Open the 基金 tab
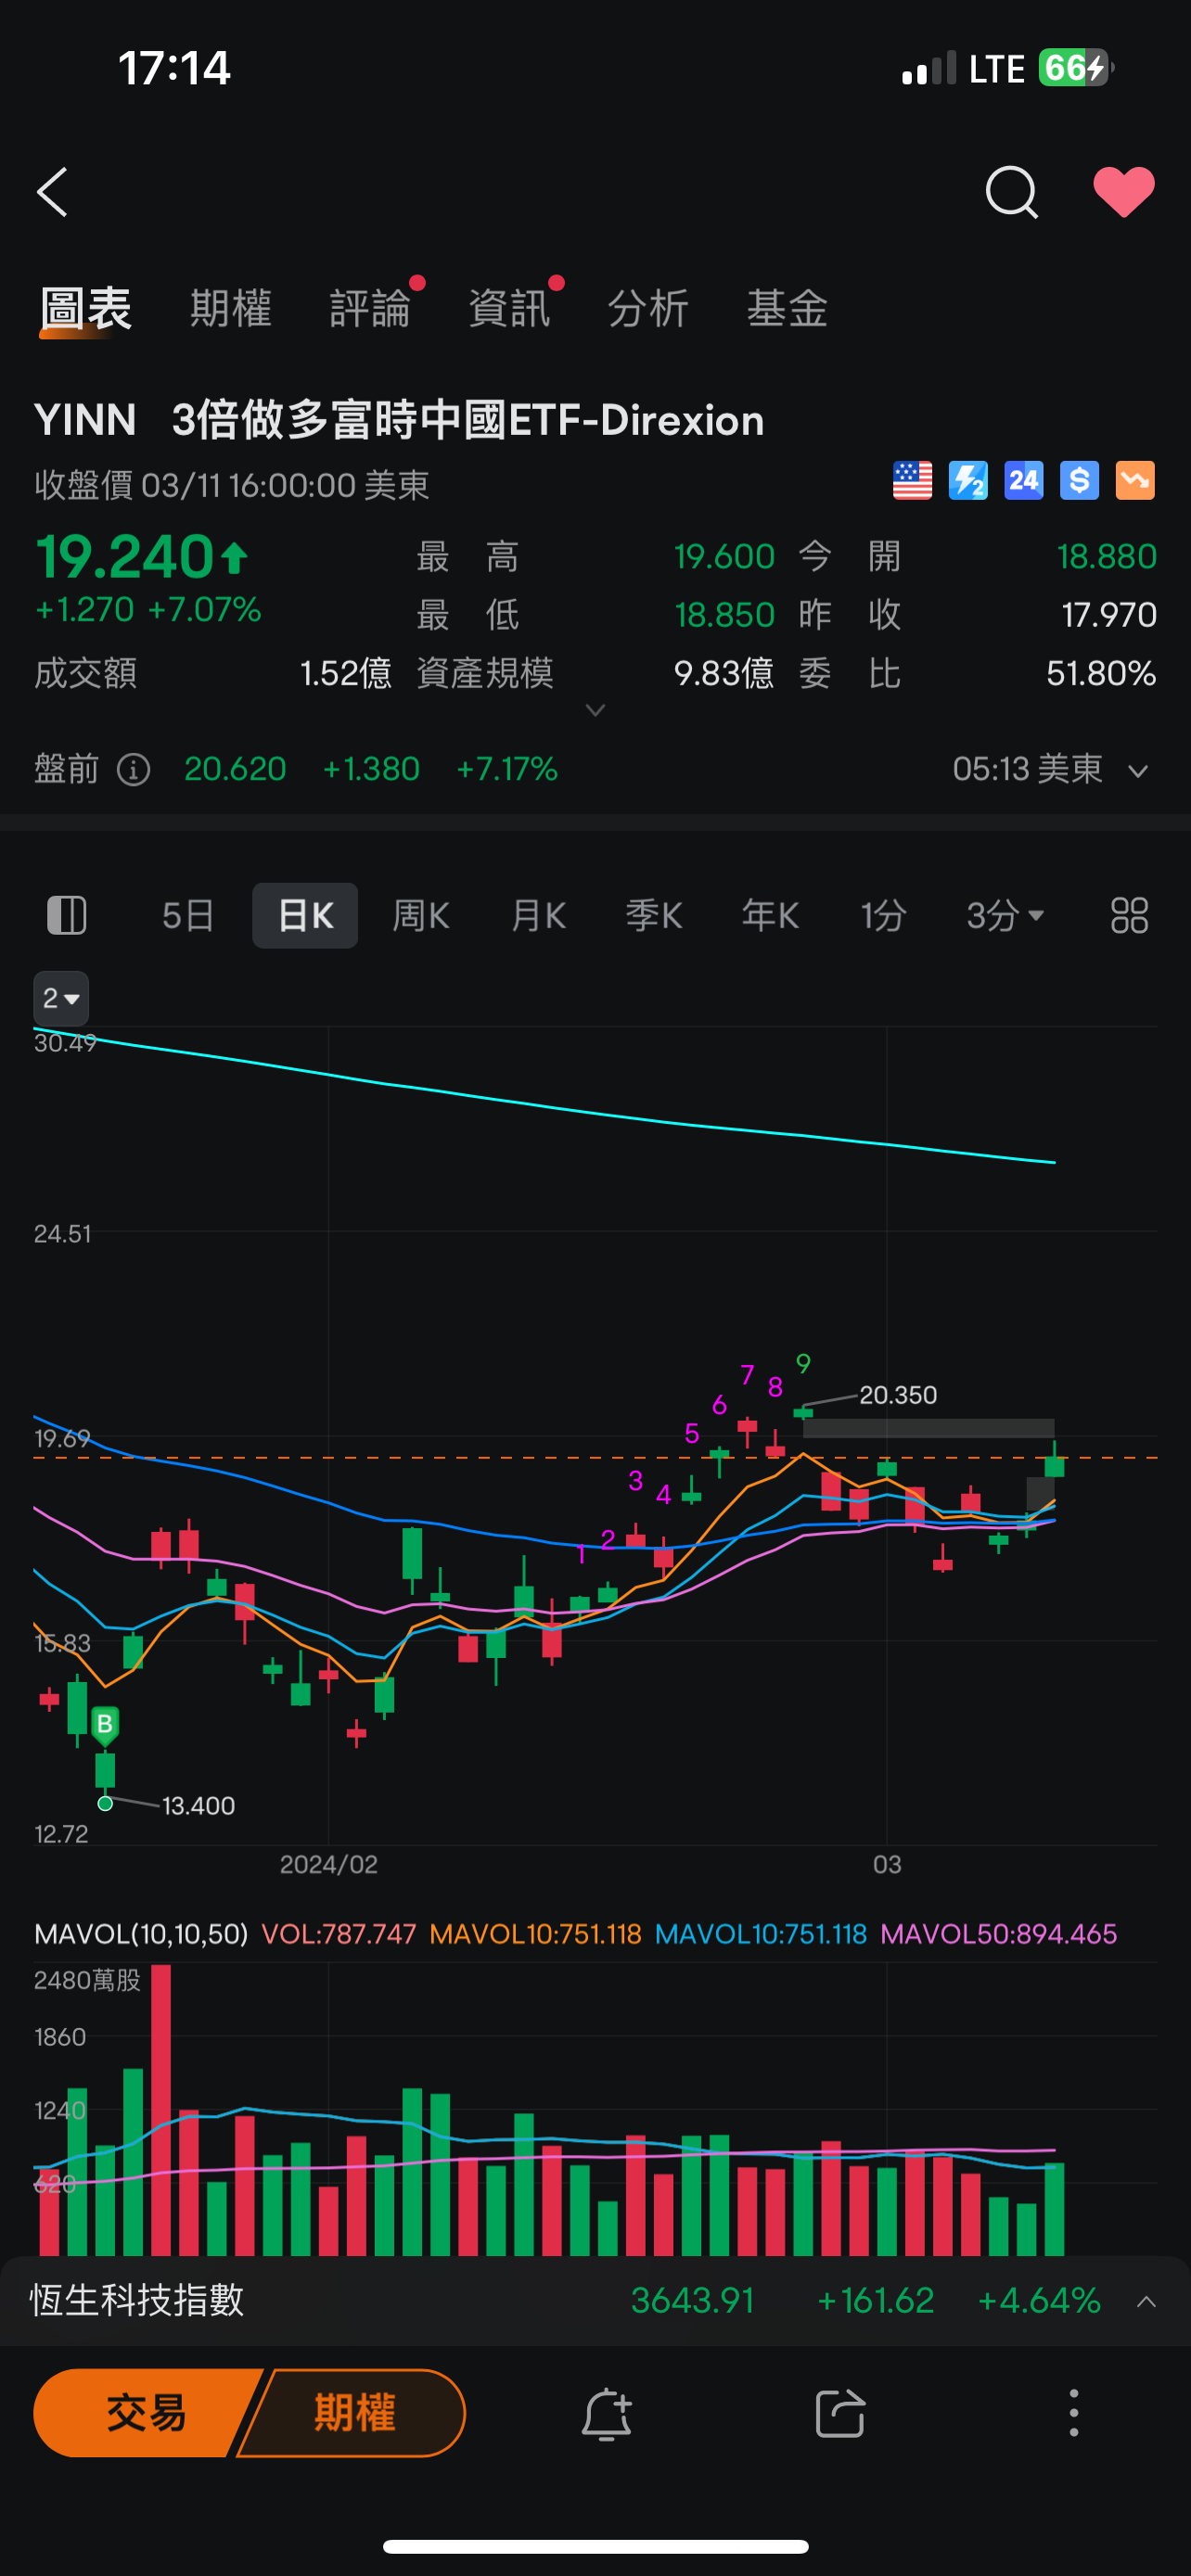The width and height of the screenshot is (1191, 2576). coord(787,308)
